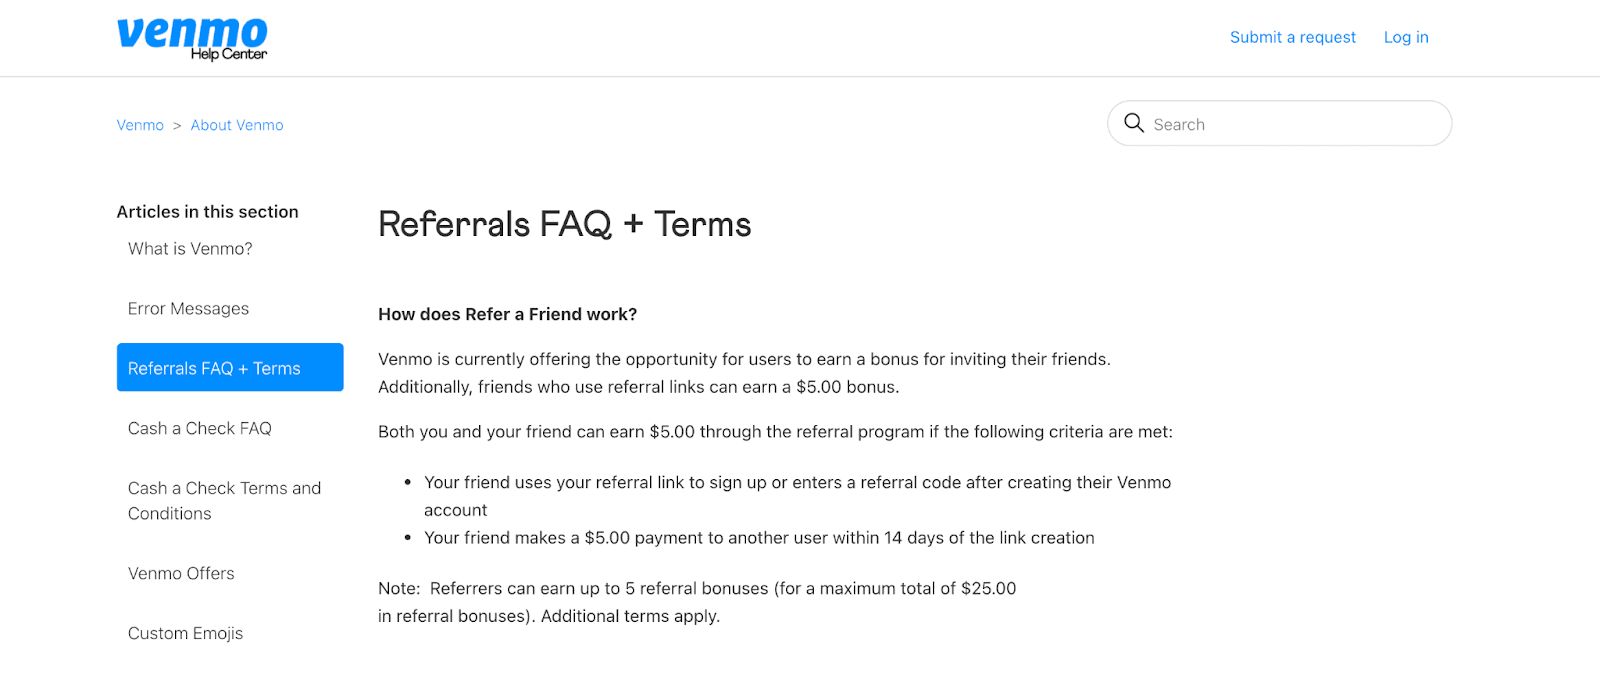Open the Error Messages article

188,308
